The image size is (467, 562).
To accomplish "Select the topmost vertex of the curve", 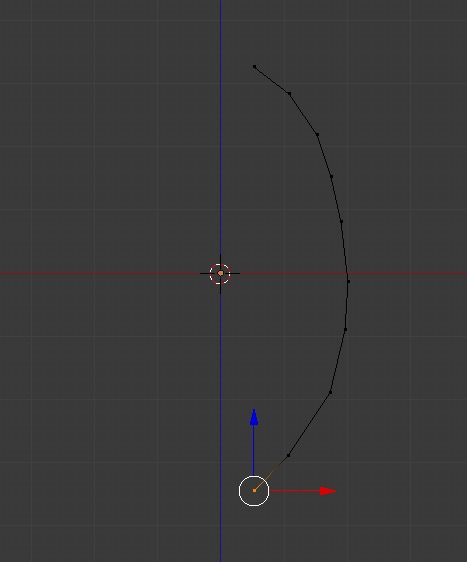I will click(x=254, y=67).
